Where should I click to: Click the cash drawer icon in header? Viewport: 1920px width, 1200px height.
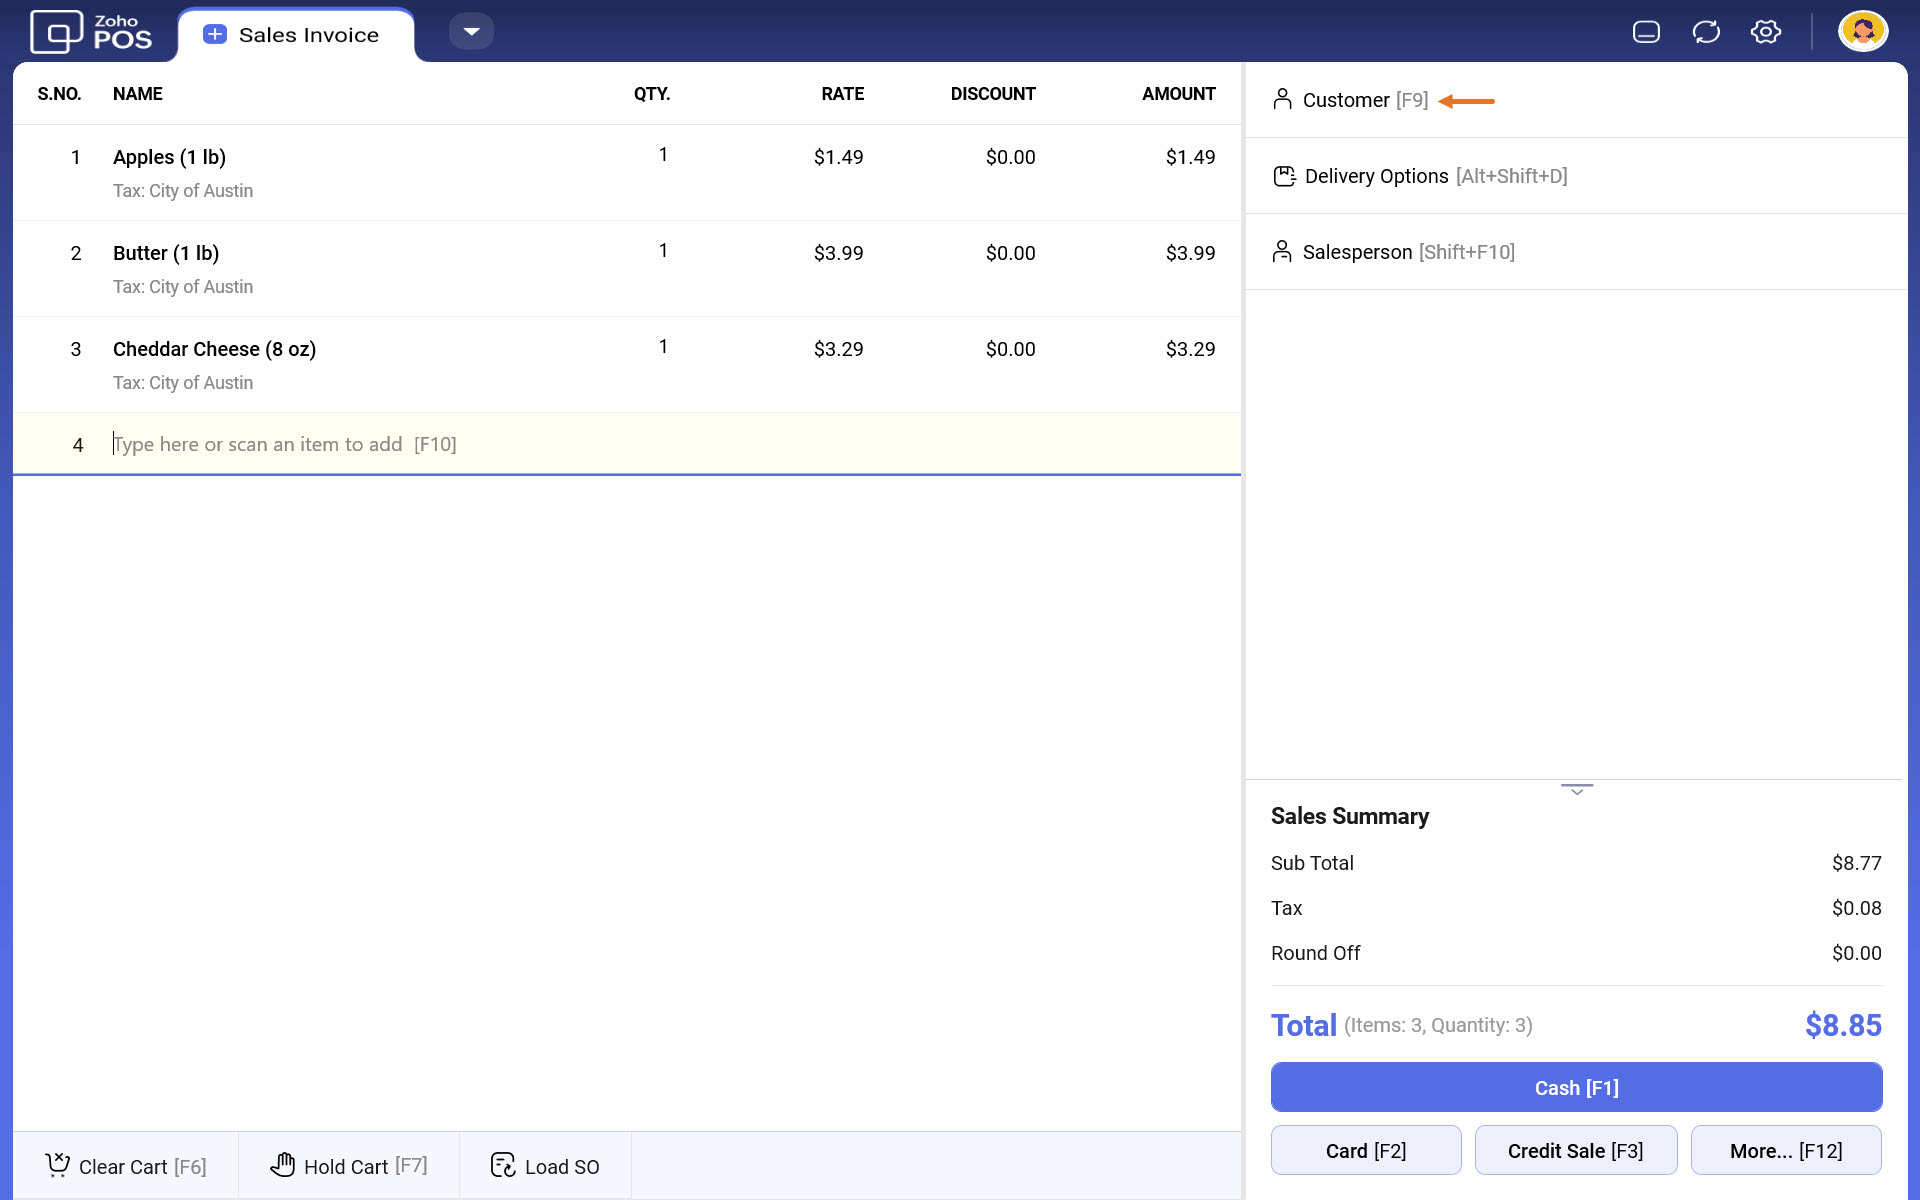pos(1646,32)
